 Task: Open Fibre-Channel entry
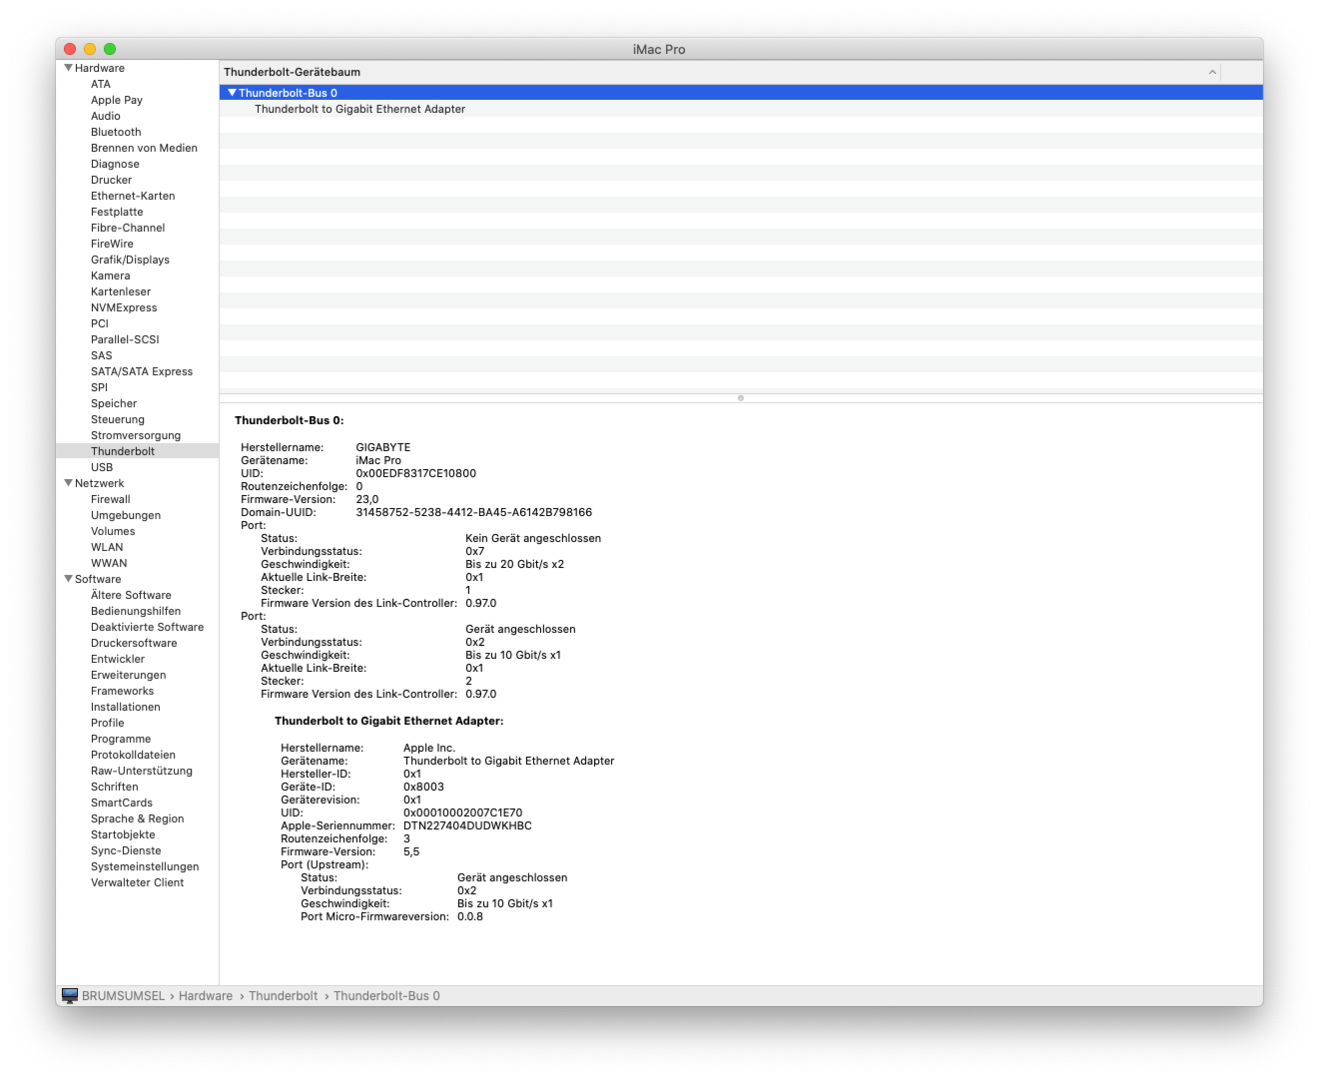click(128, 228)
